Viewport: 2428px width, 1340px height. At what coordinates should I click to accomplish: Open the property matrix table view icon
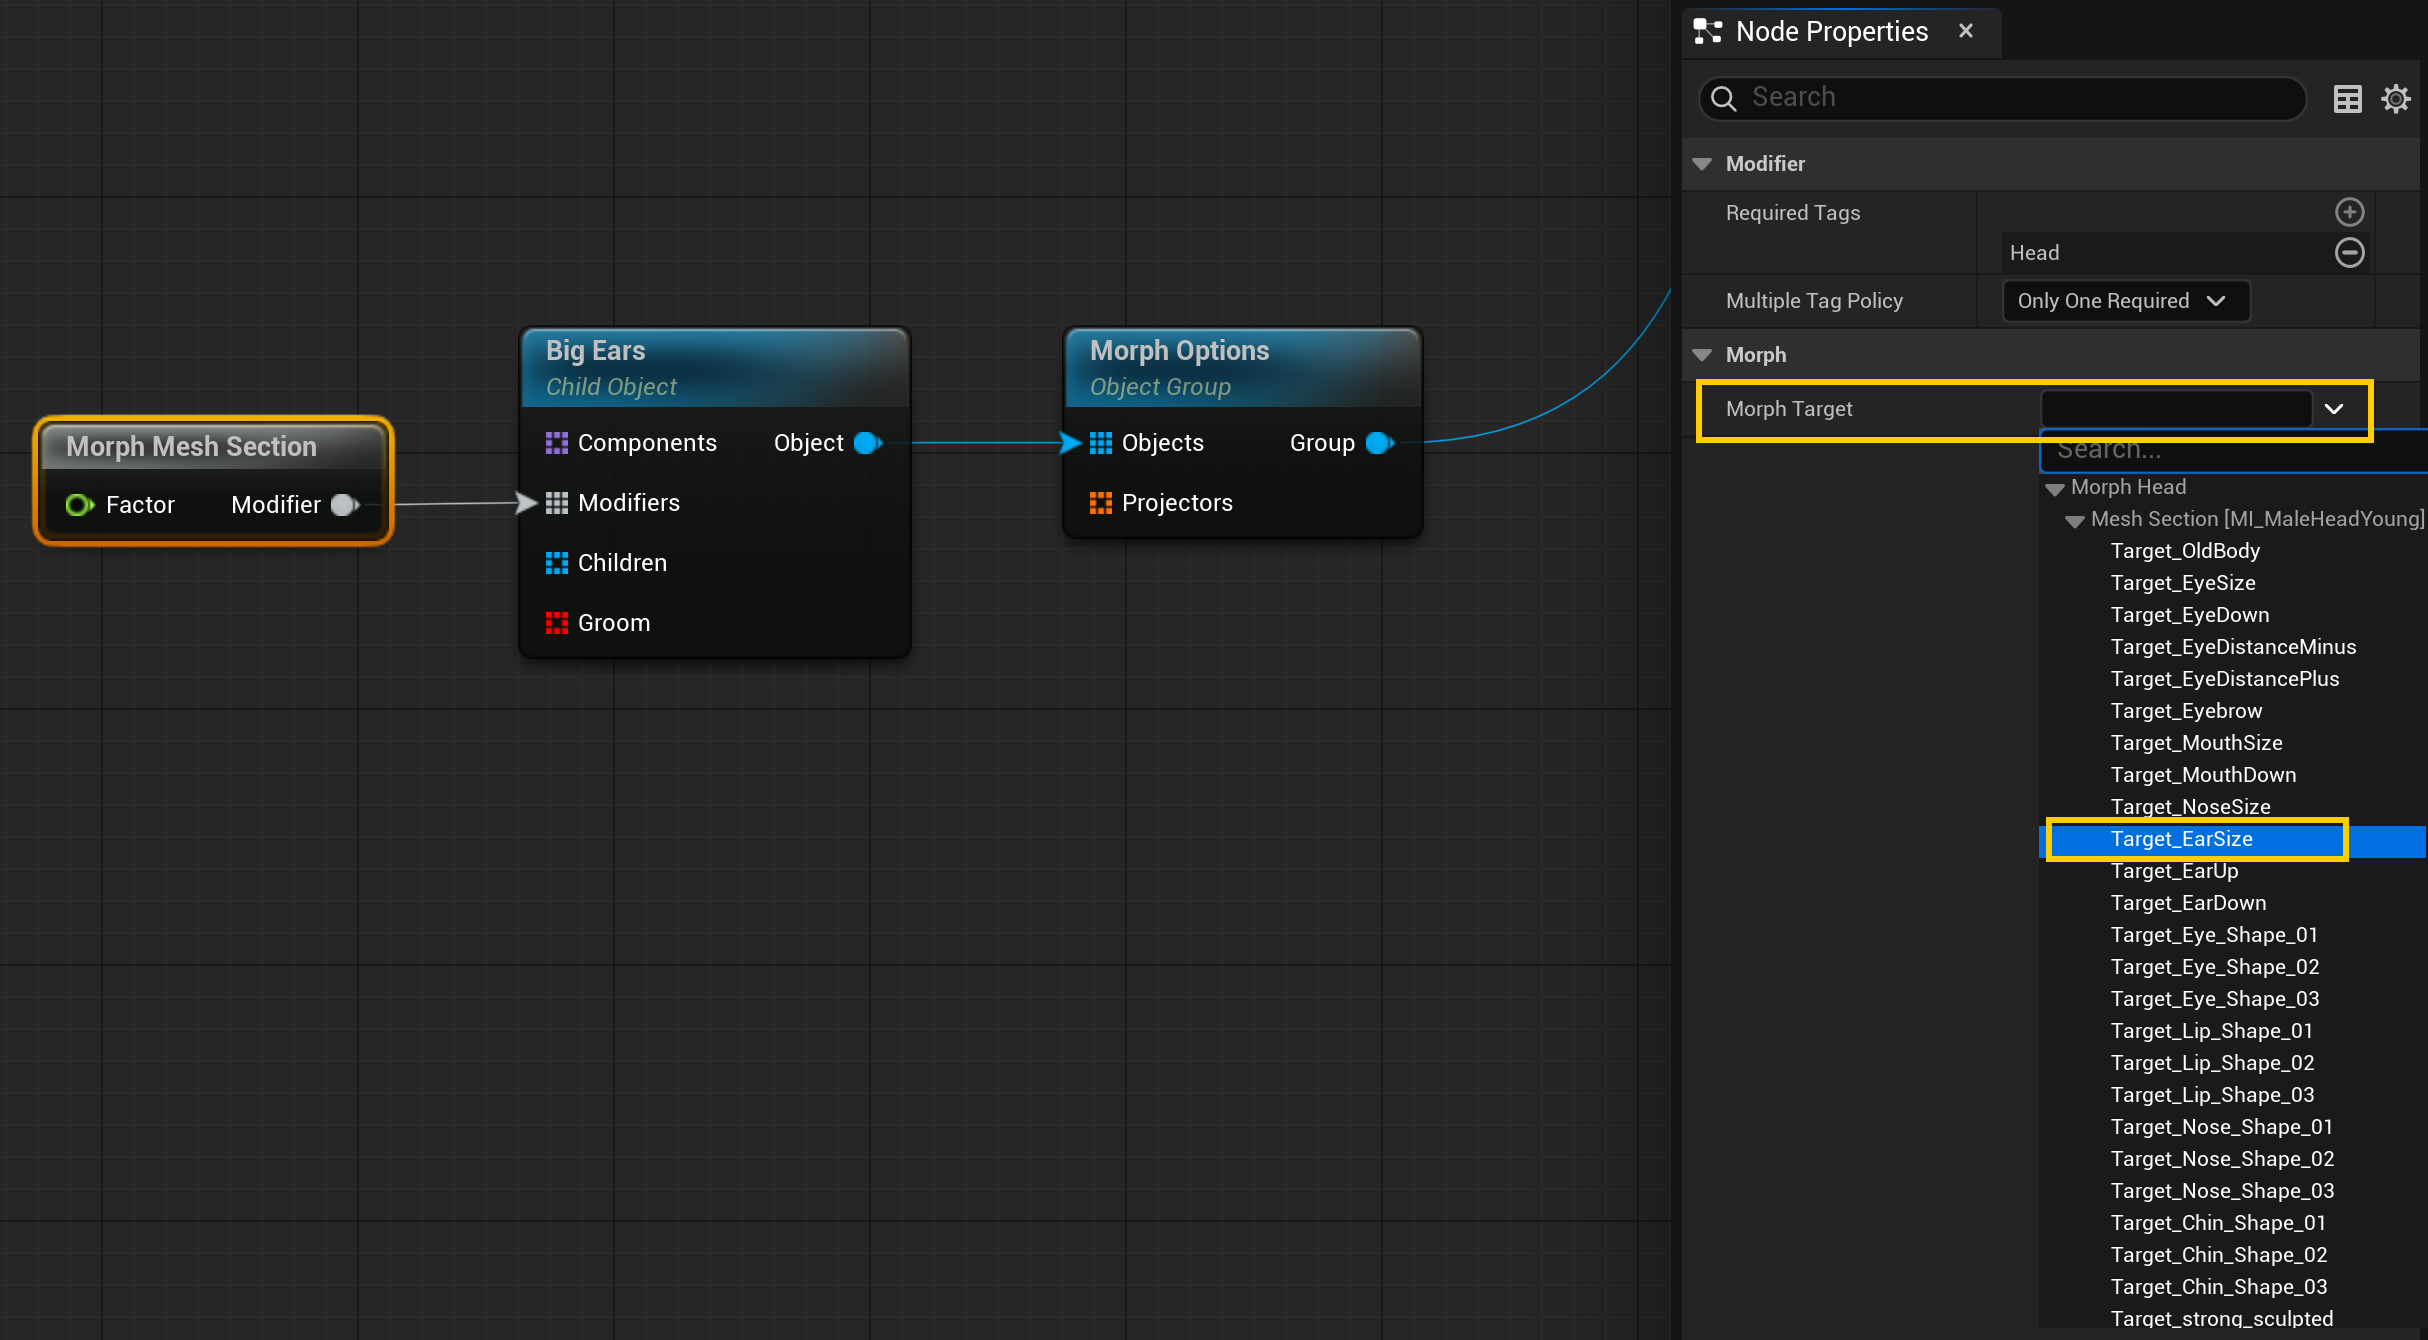click(x=2347, y=99)
